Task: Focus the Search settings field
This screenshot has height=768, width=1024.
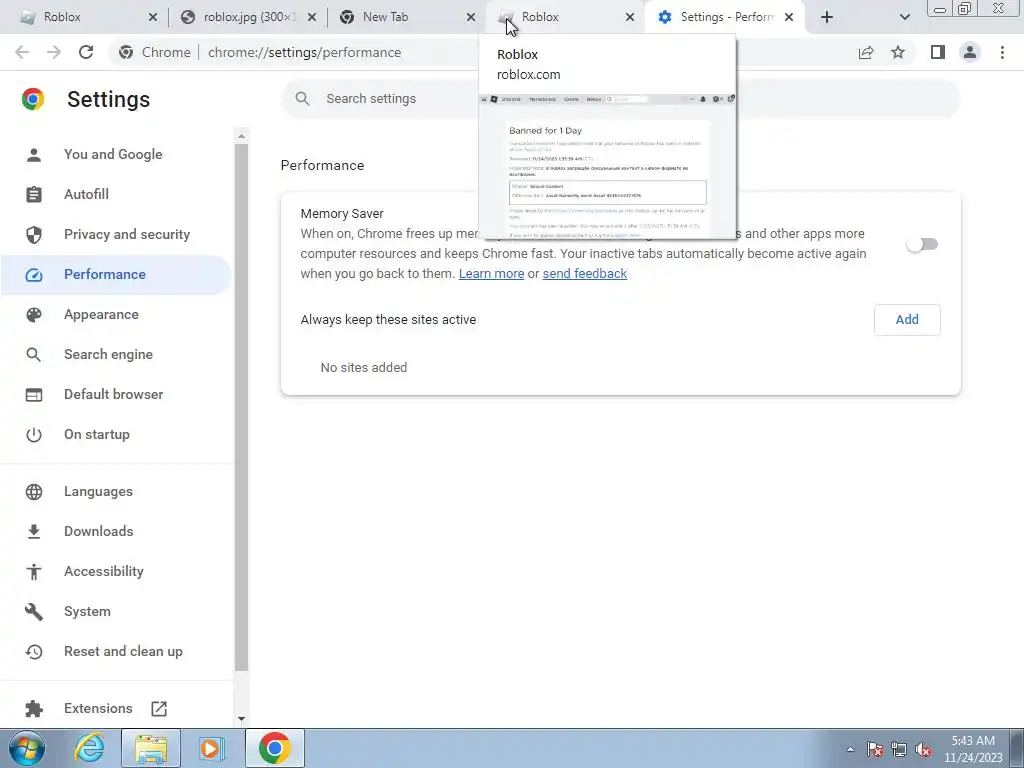Action: coord(620,99)
